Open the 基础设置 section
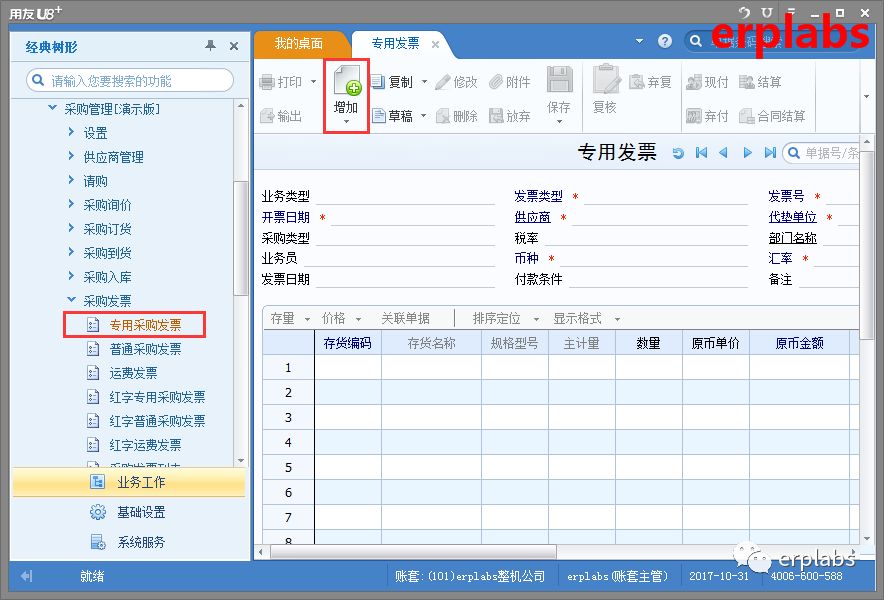This screenshot has height=600, width=884. coord(129,512)
